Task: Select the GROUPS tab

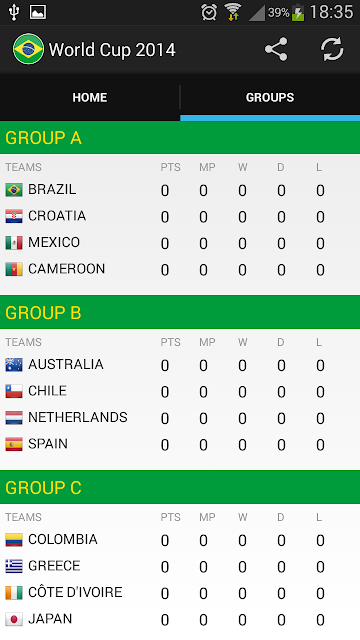Action: pos(270,97)
